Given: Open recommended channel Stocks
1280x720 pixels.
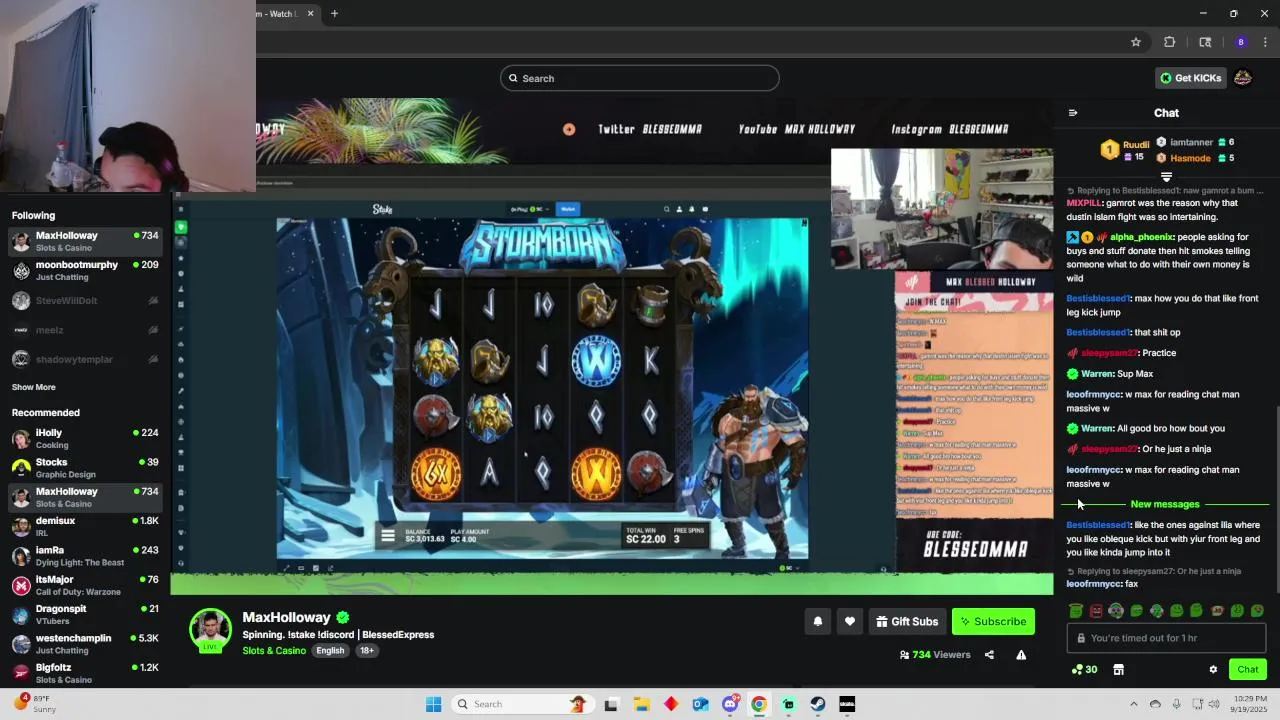Looking at the screenshot, I should 85,468.
